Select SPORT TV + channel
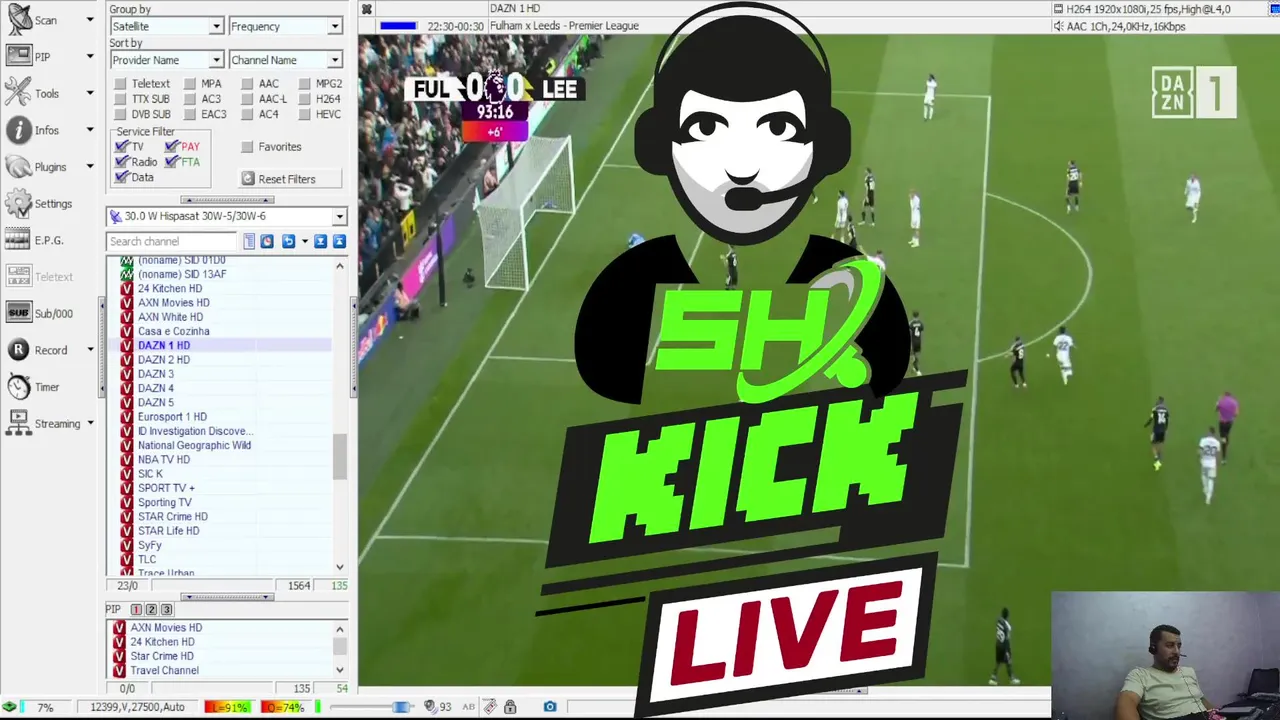The height and width of the screenshot is (720, 1280). pos(166,488)
